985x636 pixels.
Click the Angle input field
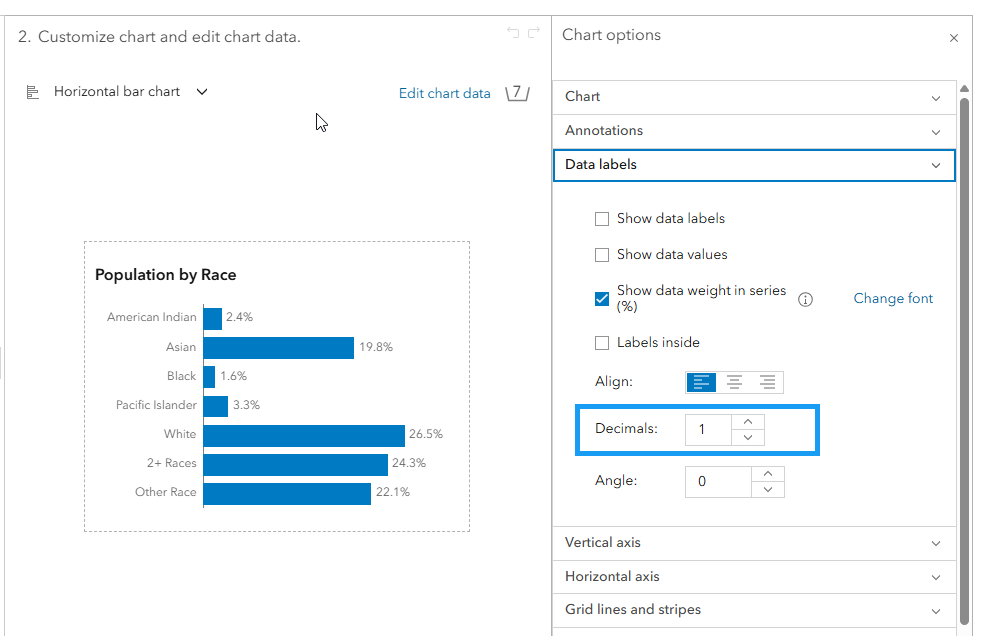(717, 481)
